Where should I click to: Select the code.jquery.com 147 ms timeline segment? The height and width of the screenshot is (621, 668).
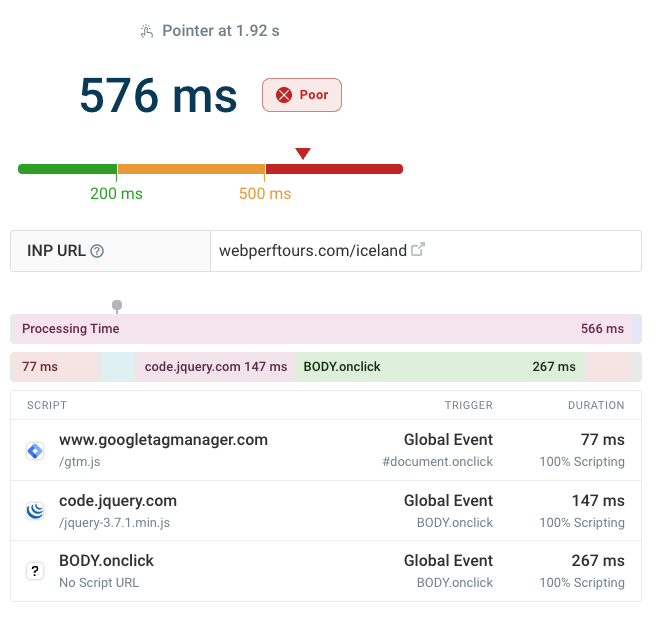coord(215,367)
